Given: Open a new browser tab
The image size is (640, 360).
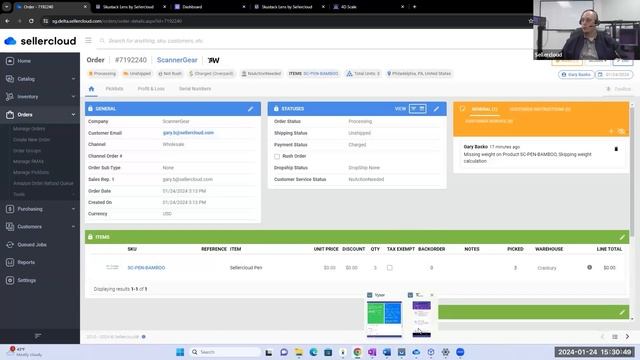Looking at the screenshot, I should tap(414, 7).
